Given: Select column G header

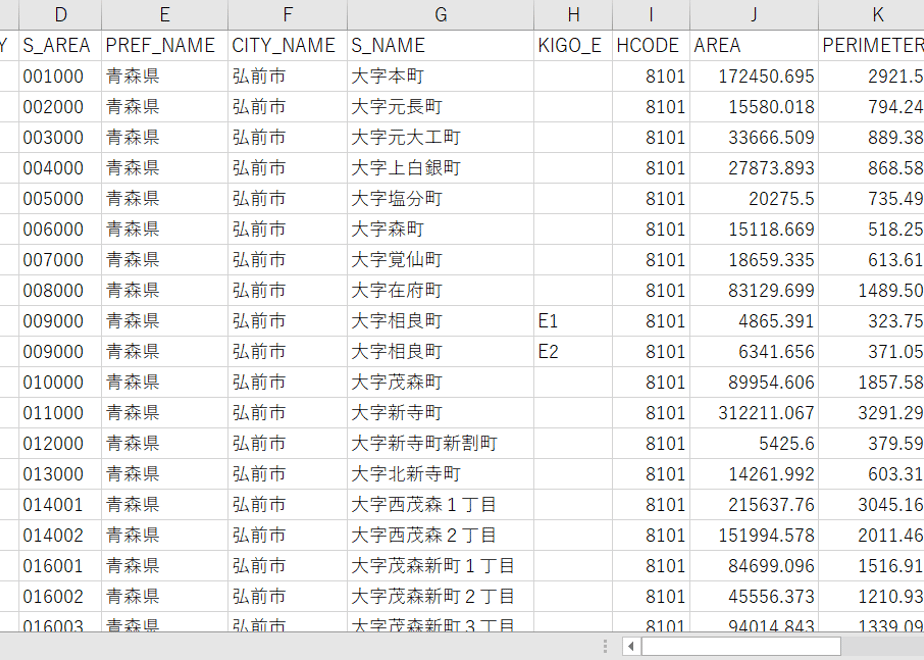Looking at the screenshot, I should point(440,15).
